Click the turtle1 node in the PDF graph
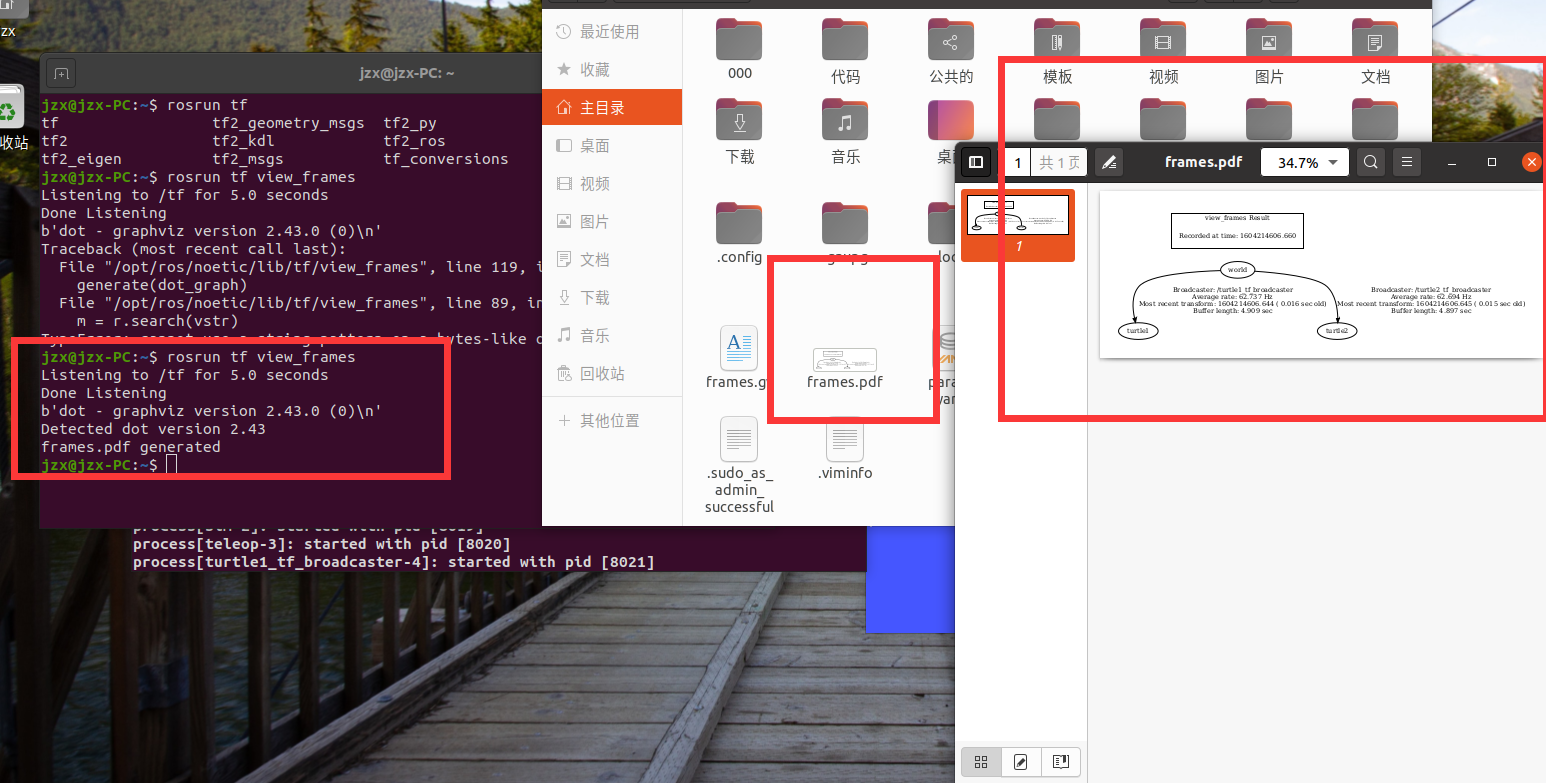The height and width of the screenshot is (783, 1546). [x=1138, y=330]
